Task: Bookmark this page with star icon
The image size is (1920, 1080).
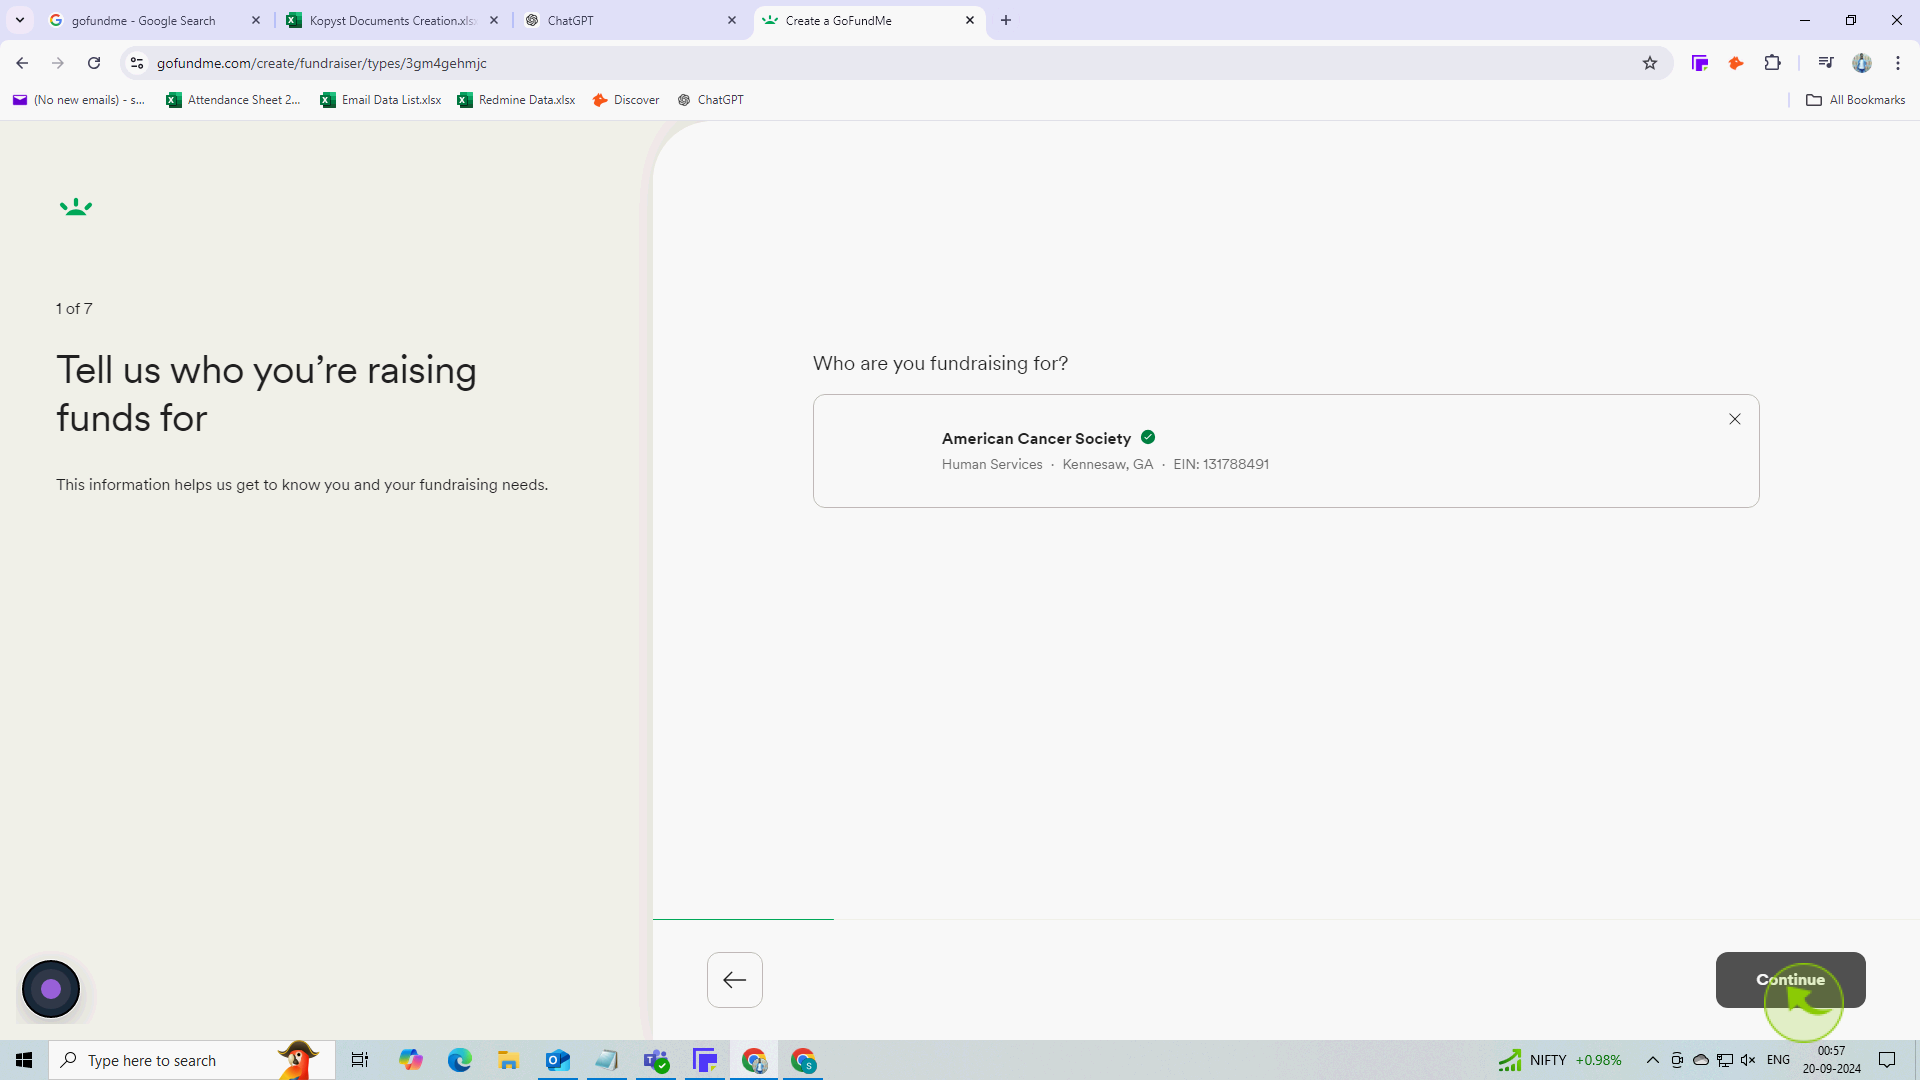Action: [x=1650, y=63]
